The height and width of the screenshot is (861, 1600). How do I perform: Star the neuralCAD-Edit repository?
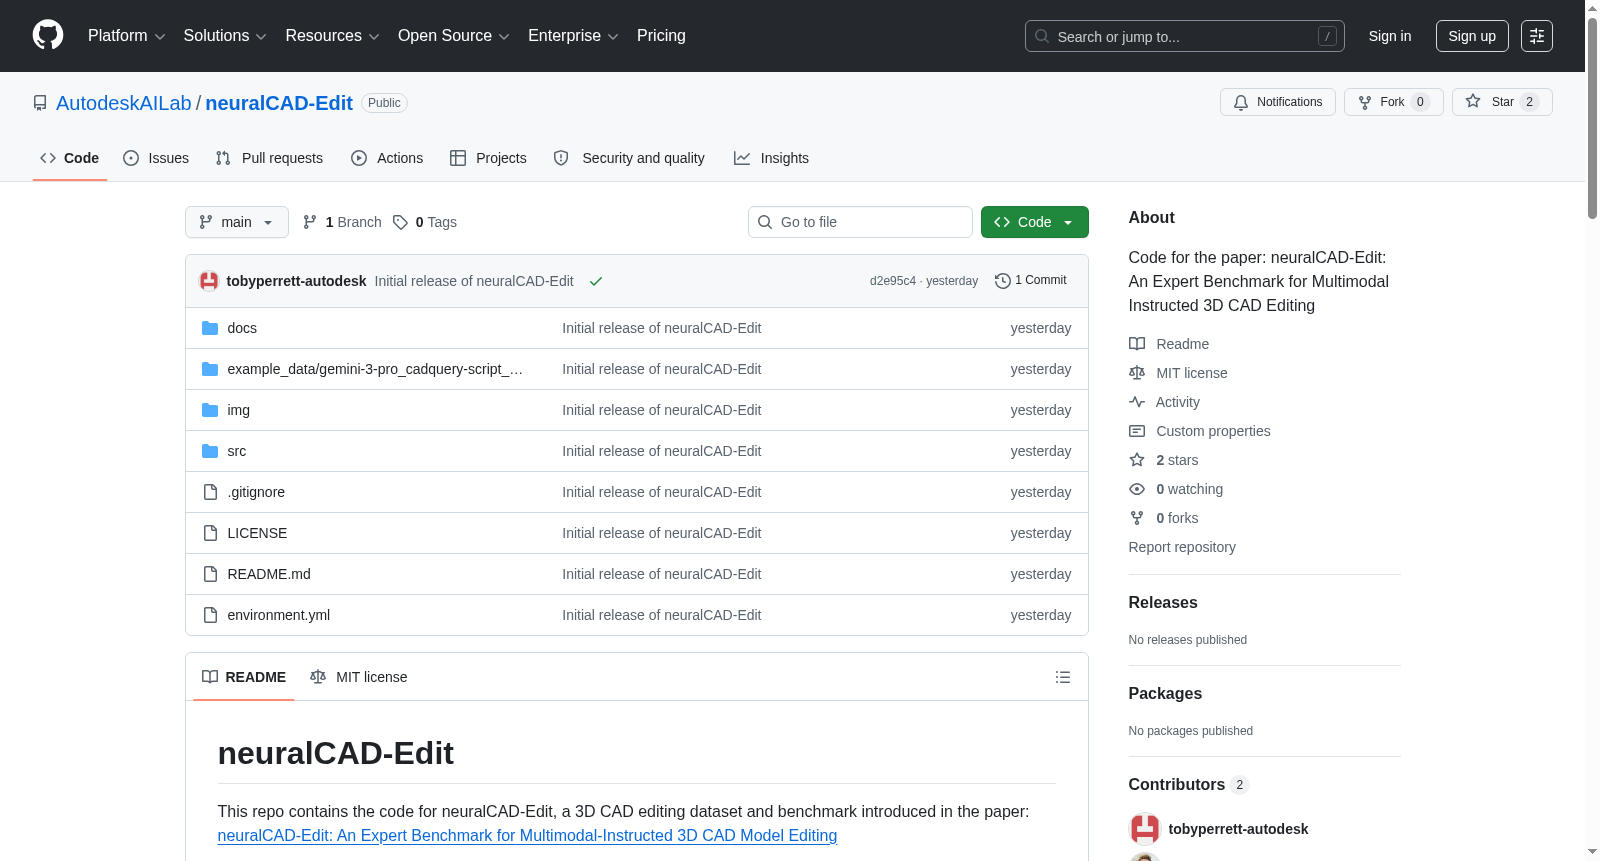pos(1502,102)
